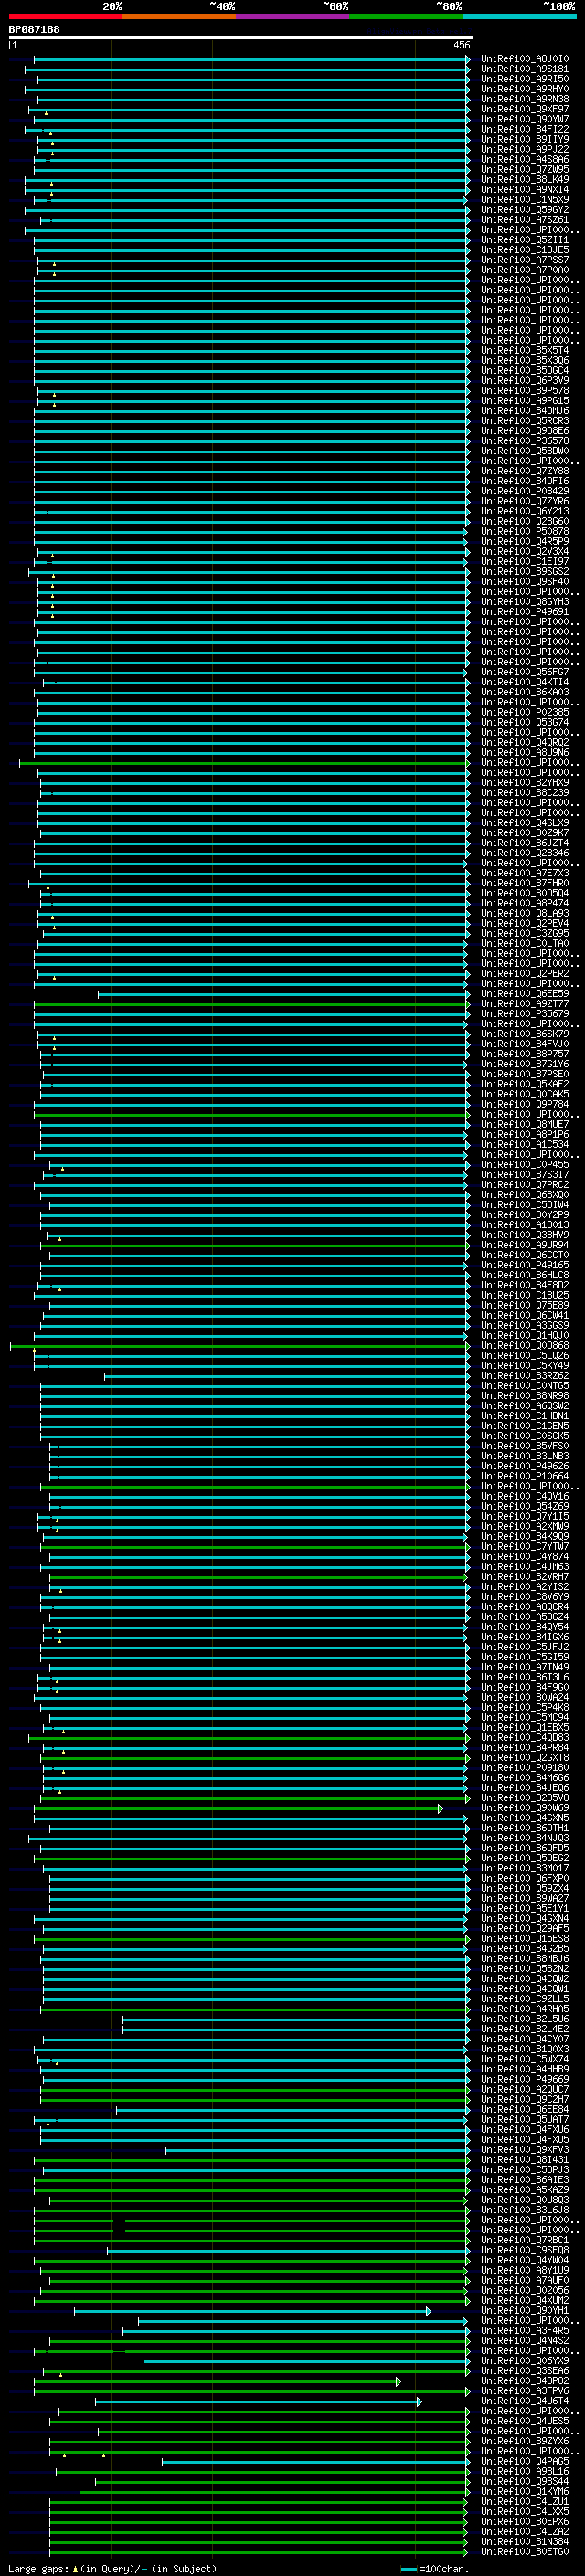Click hit UniRef100_Q6EE59

pos(525,994)
